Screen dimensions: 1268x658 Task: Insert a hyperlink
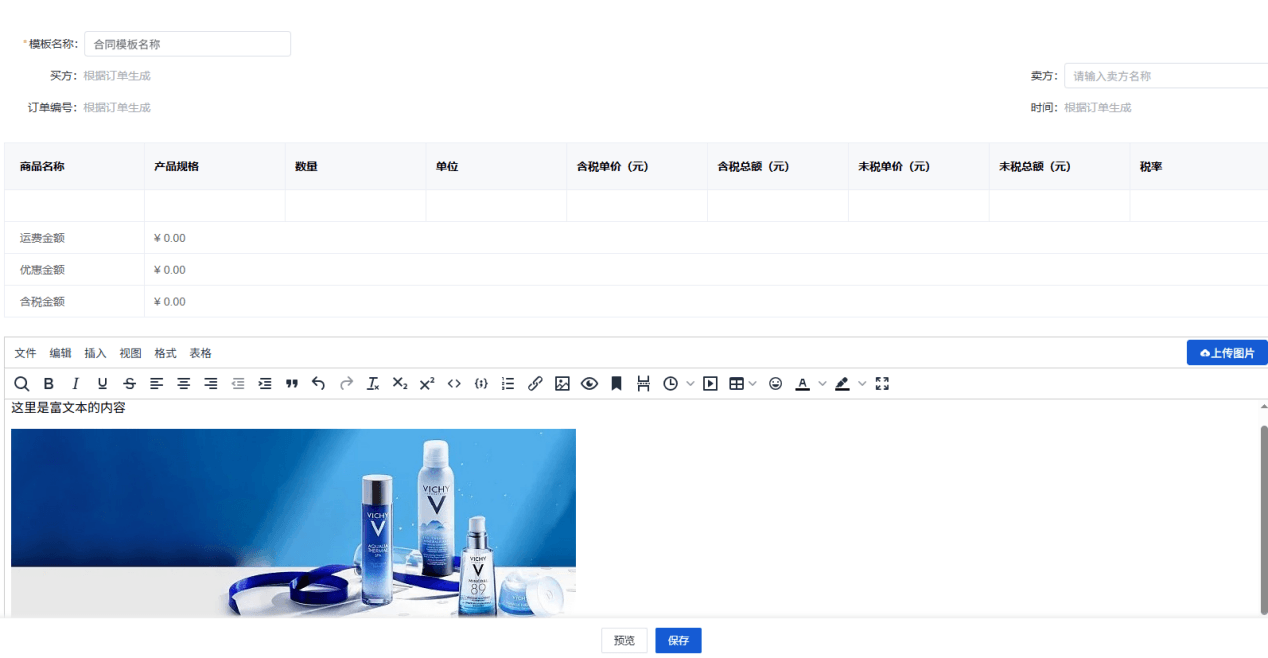(535, 383)
